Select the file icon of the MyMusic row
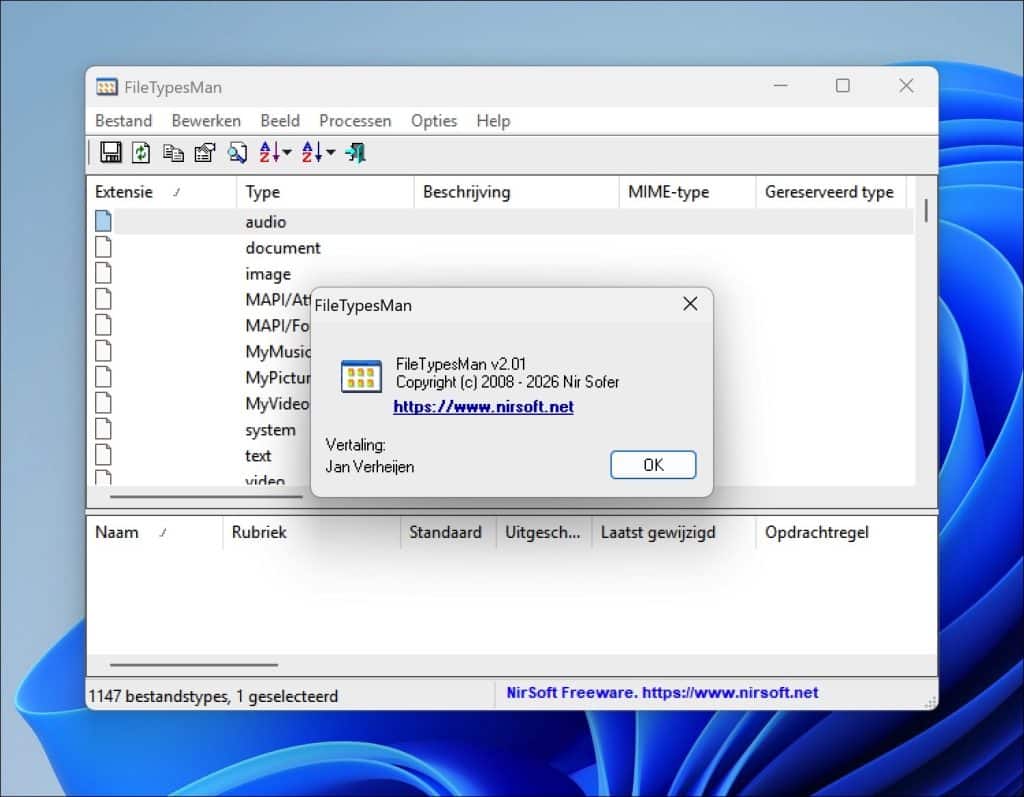This screenshot has width=1024, height=797. coord(103,351)
